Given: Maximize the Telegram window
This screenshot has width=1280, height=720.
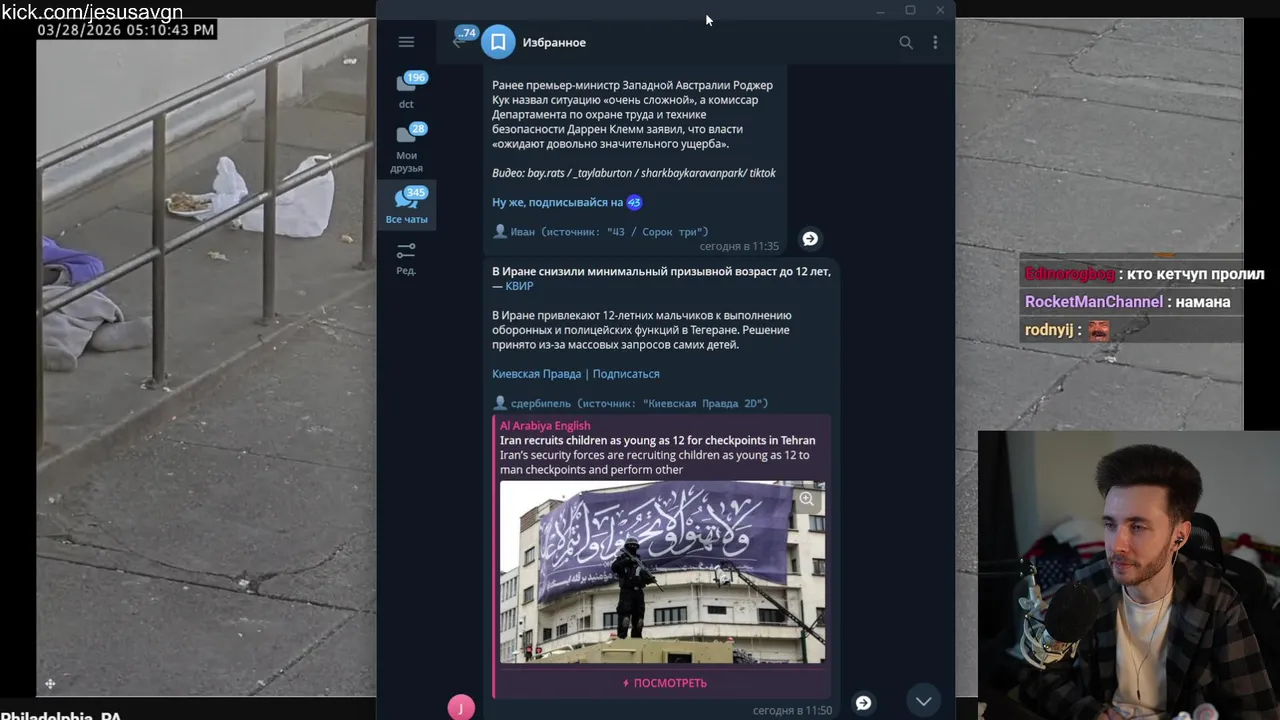Looking at the screenshot, I should pos(910,10).
